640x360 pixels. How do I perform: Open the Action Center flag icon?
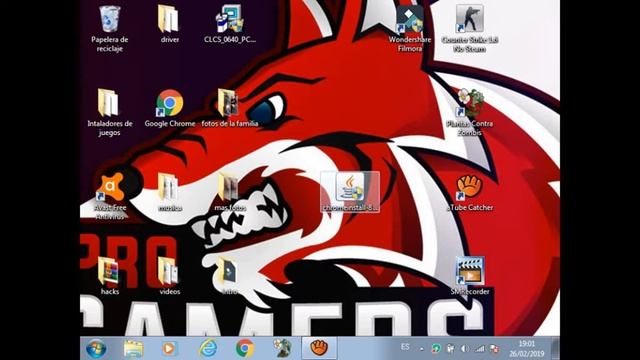494,349
